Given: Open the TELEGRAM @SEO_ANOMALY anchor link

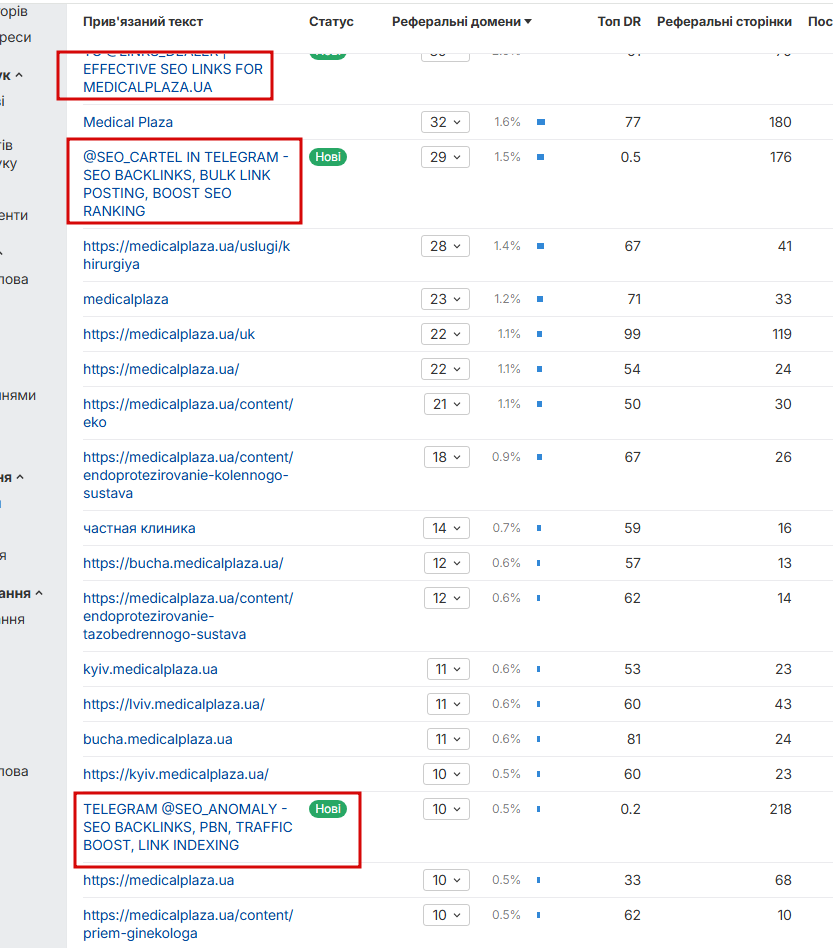Looking at the screenshot, I should coord(188,827).
